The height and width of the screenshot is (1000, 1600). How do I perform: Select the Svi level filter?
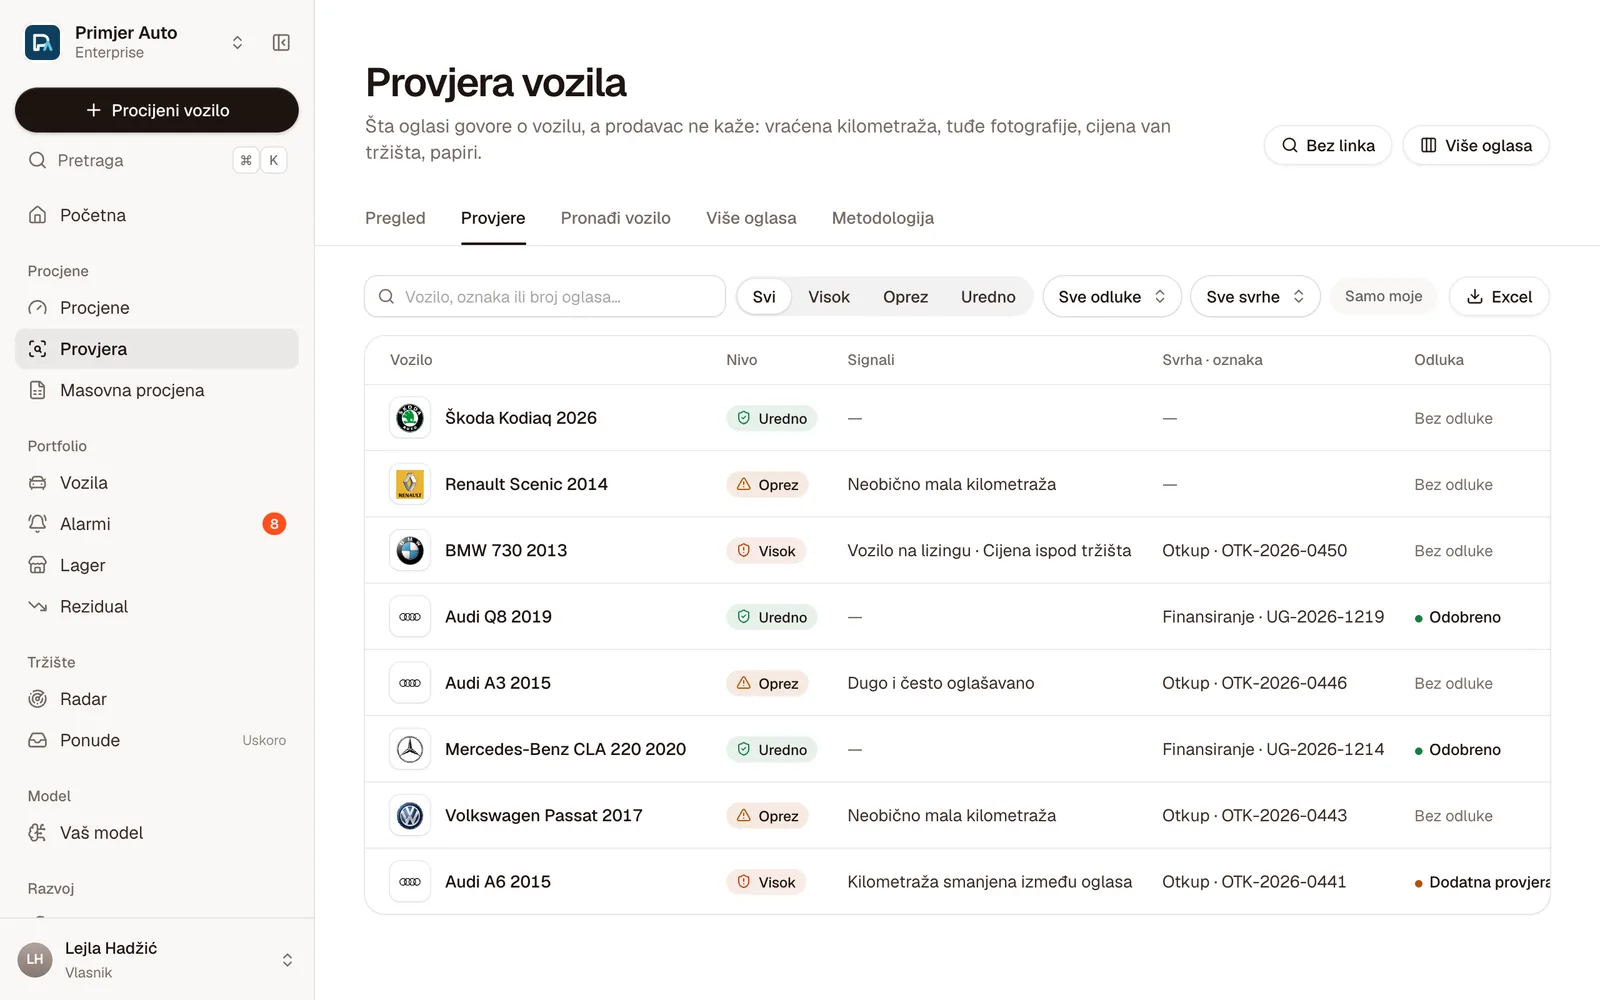[764, 297]
